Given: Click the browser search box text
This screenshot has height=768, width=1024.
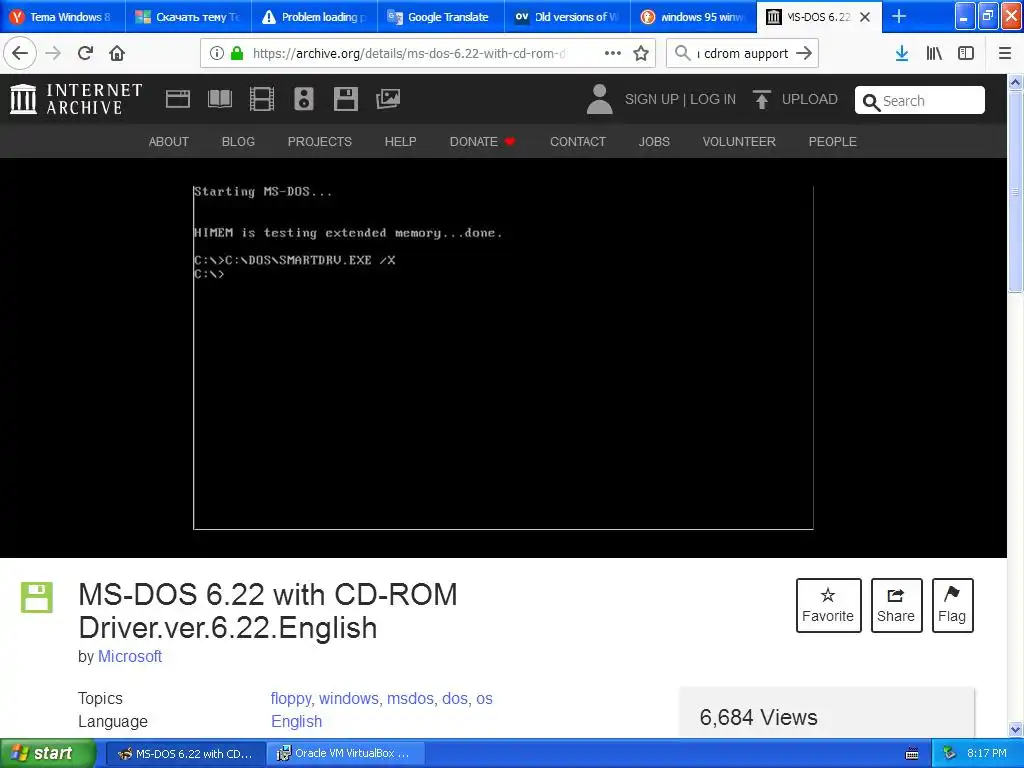Looking at the screenshot, I should pyautogui.click(x=743, y=54).
